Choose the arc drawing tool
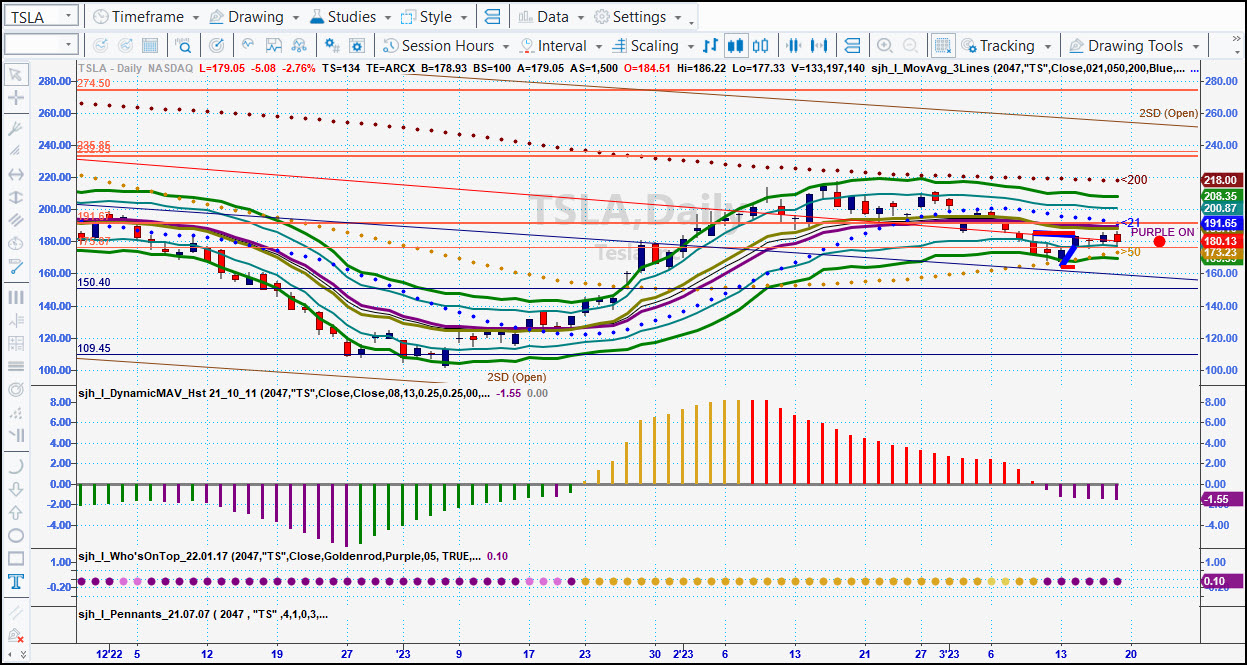The height and width of the screenshot is (665, 1247). pyautogui.click(x=15, y=466)
